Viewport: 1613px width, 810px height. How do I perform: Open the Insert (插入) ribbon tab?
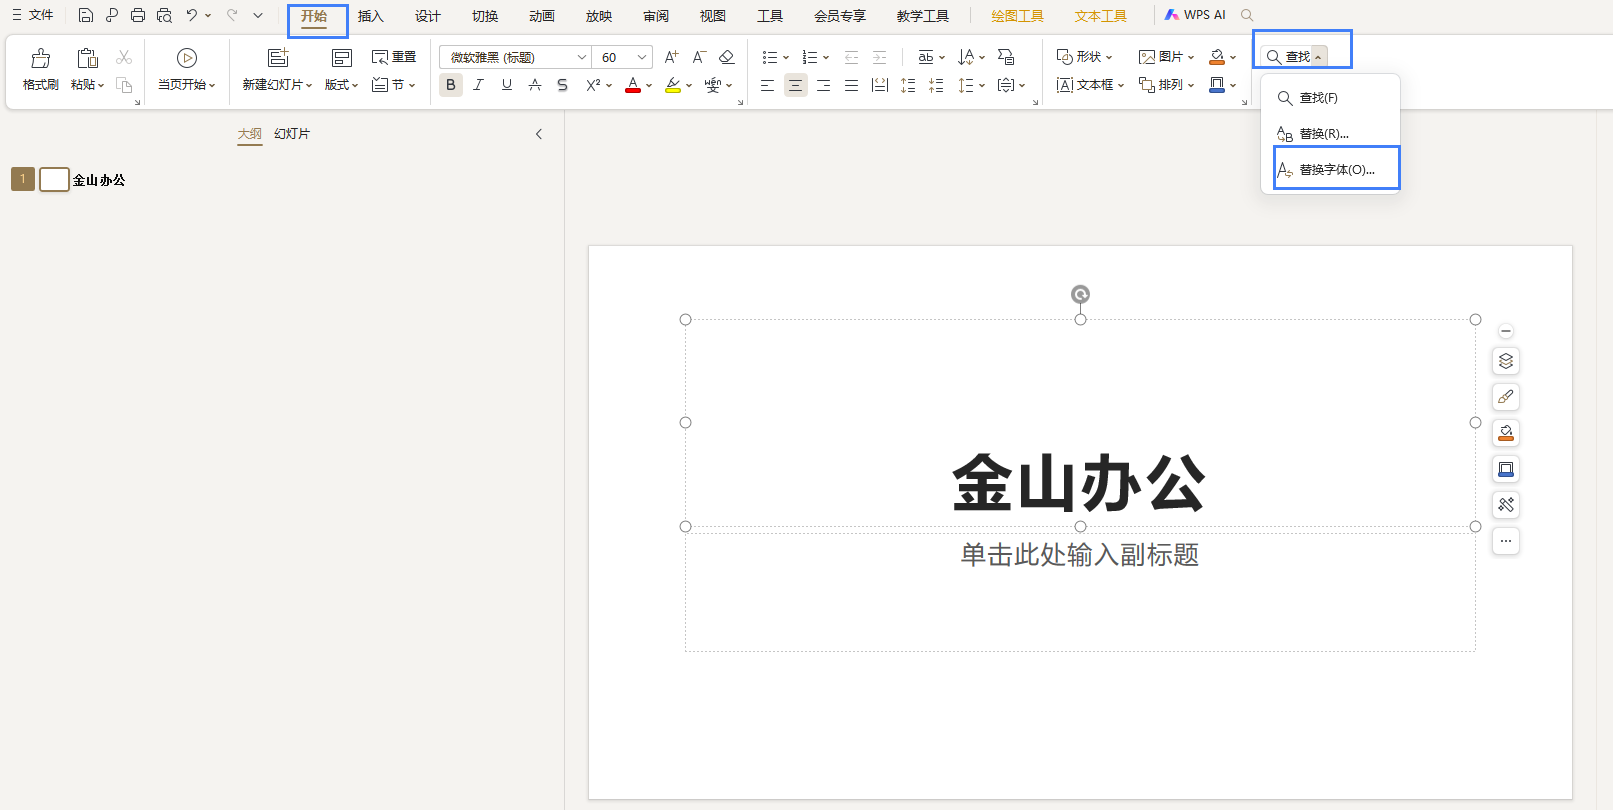pos(371,16)
